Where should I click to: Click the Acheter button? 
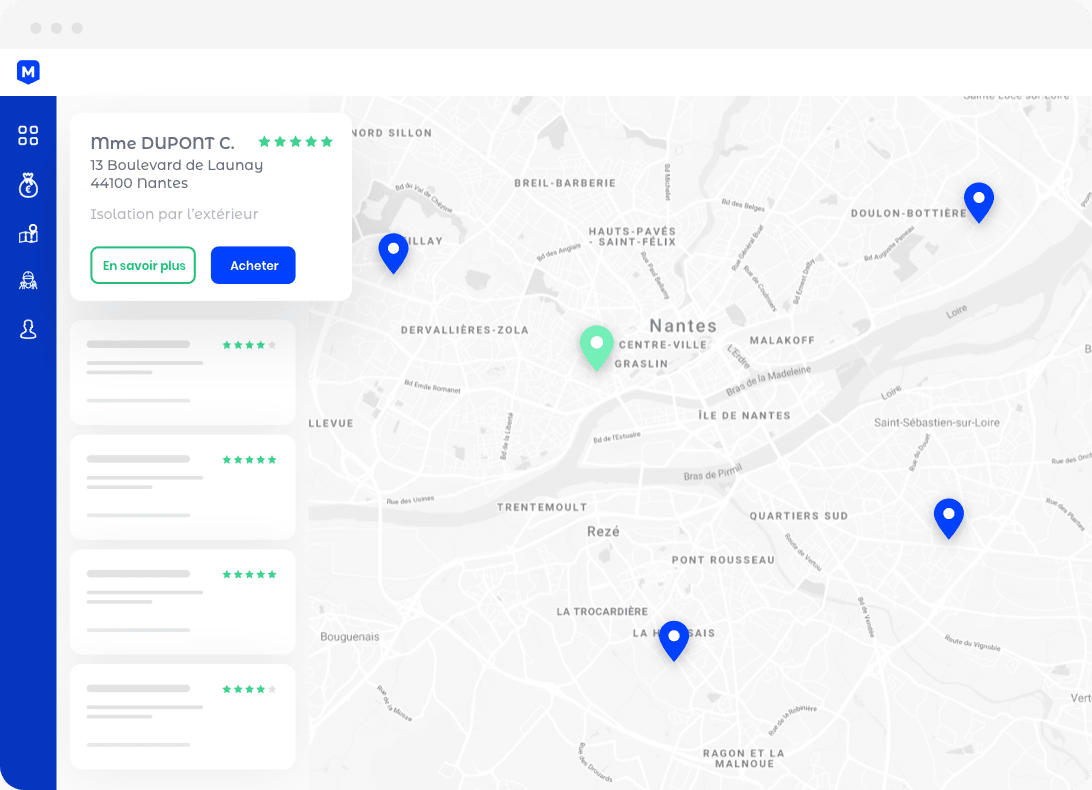[254, 265]
